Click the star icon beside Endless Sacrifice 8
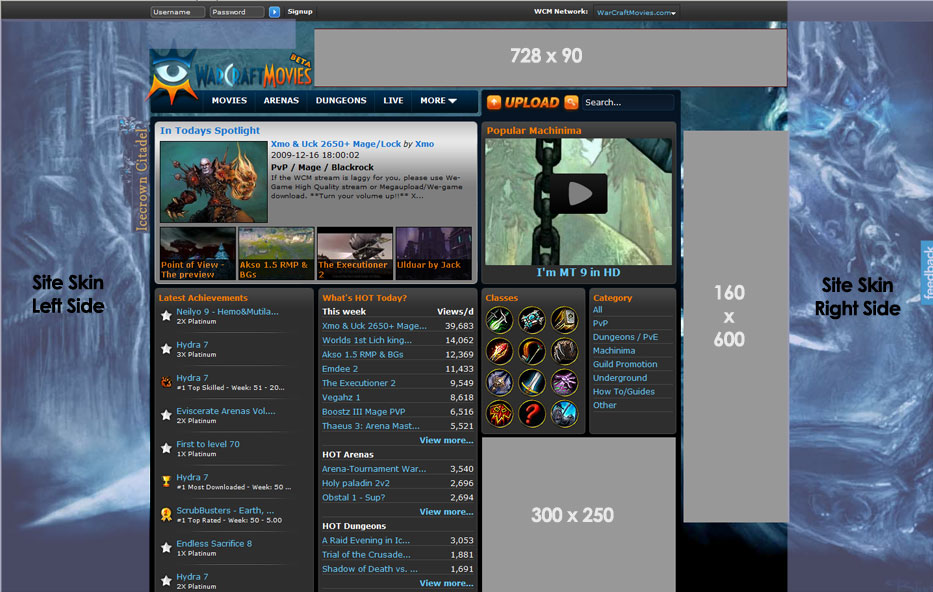The image size is (933, 592). 167,547
